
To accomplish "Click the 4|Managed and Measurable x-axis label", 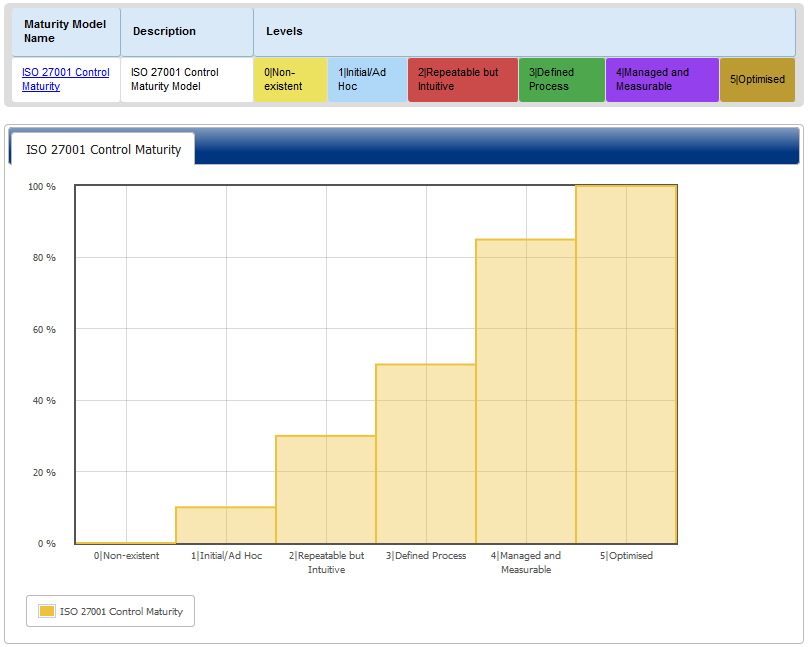I will click(x=526, y=562).
